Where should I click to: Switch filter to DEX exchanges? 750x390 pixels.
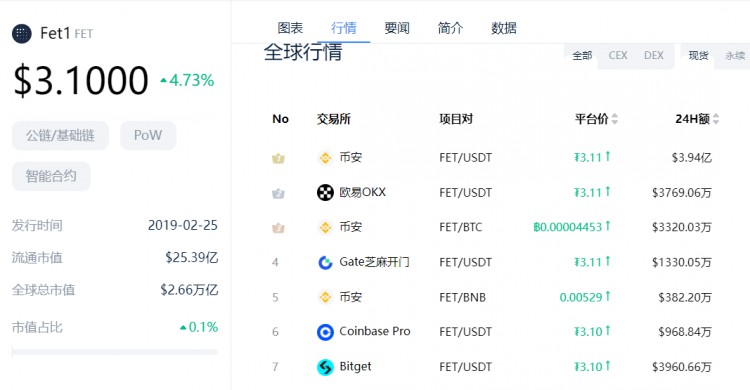pyautogui.click(x=653, y=56)
